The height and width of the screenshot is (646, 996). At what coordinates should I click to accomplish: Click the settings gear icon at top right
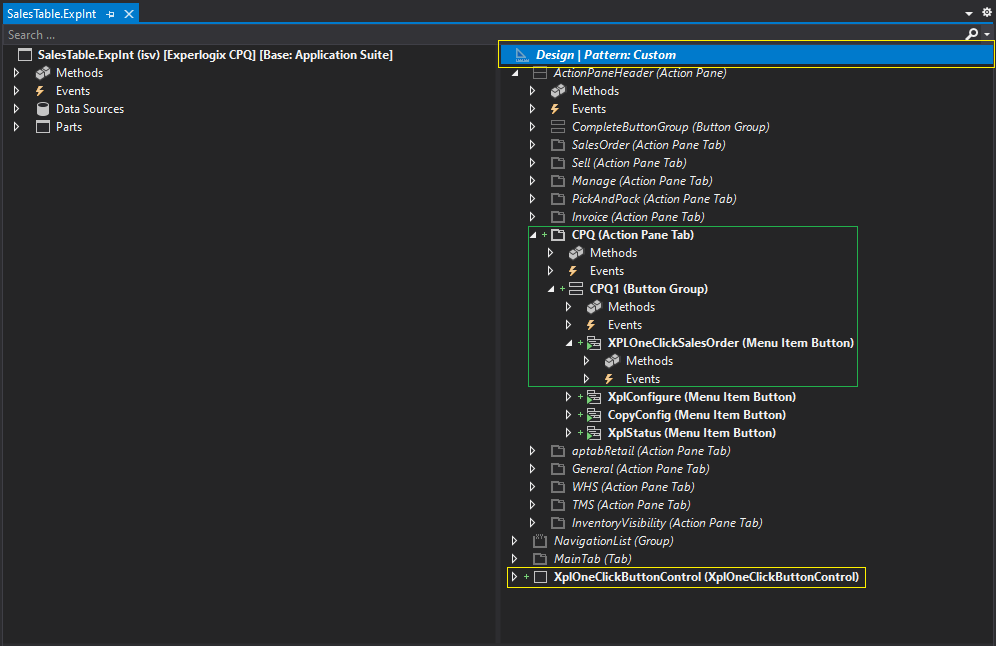point(986,12)
